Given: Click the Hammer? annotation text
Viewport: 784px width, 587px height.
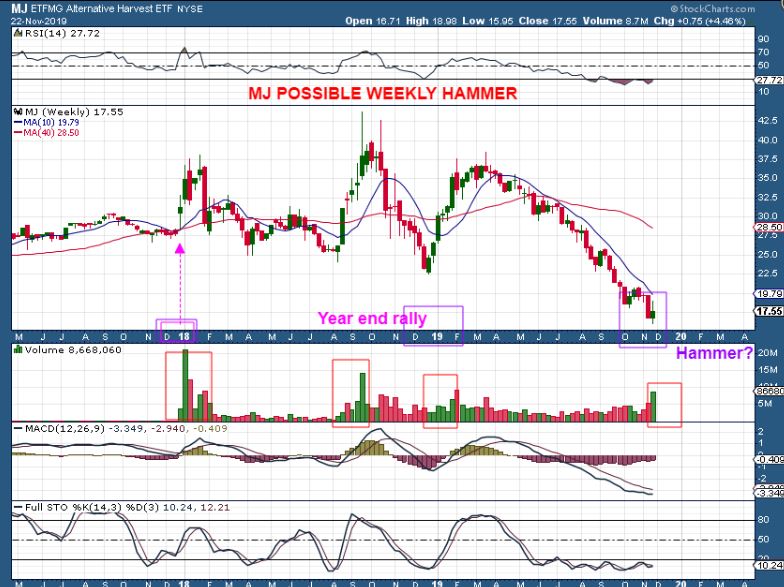Looking at the screenshot, I should tap(714, 354).
